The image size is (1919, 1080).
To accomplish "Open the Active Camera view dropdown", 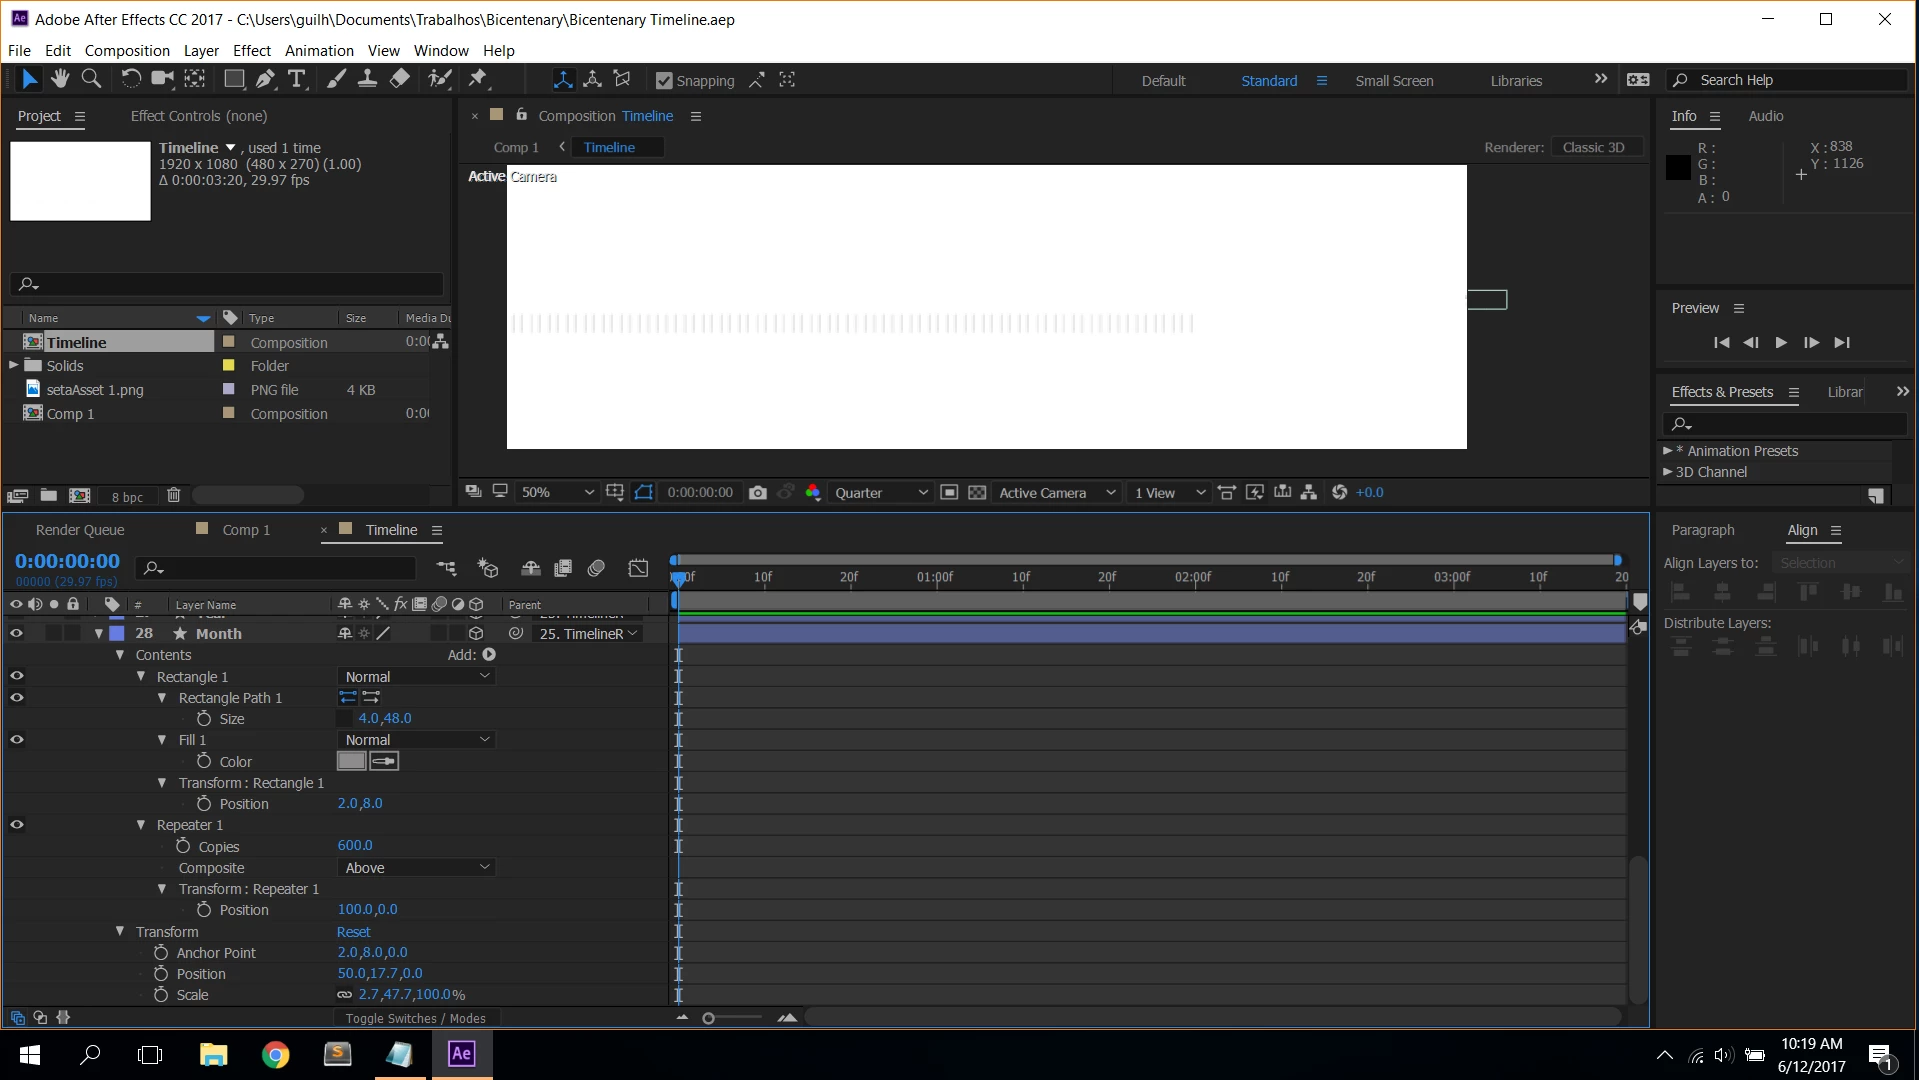I will pos(1057,492).
